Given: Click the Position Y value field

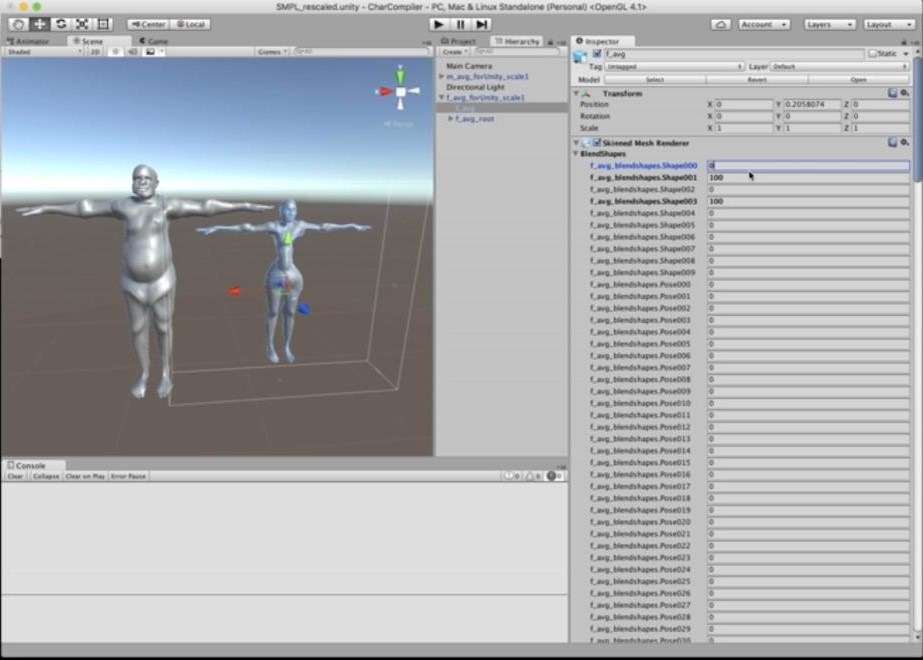Looking at the screenshot, I should 811,104.
